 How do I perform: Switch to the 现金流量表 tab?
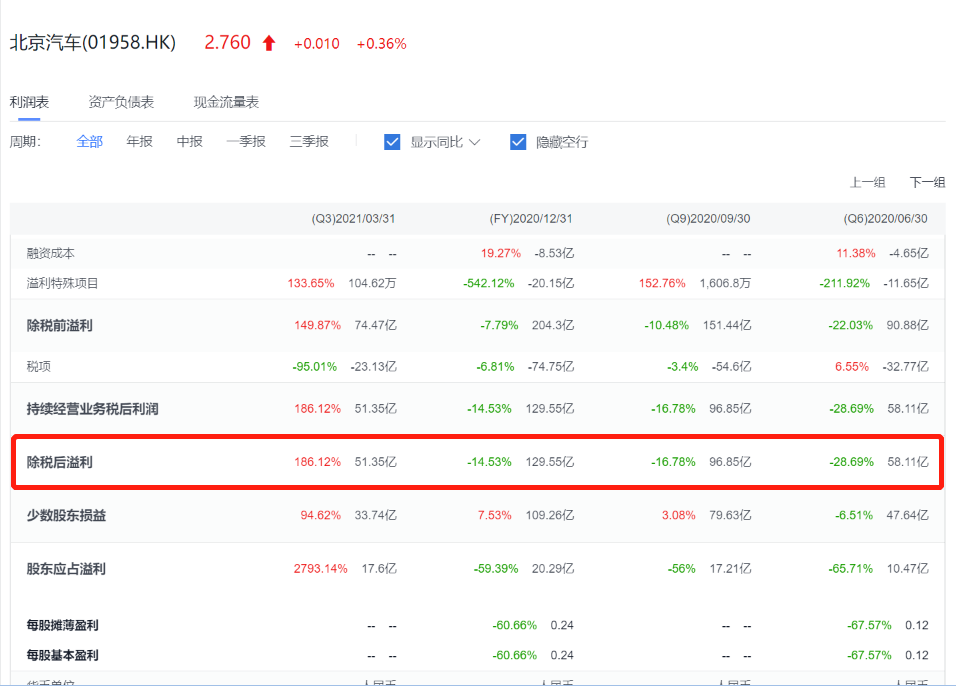(x=226, y=102)
